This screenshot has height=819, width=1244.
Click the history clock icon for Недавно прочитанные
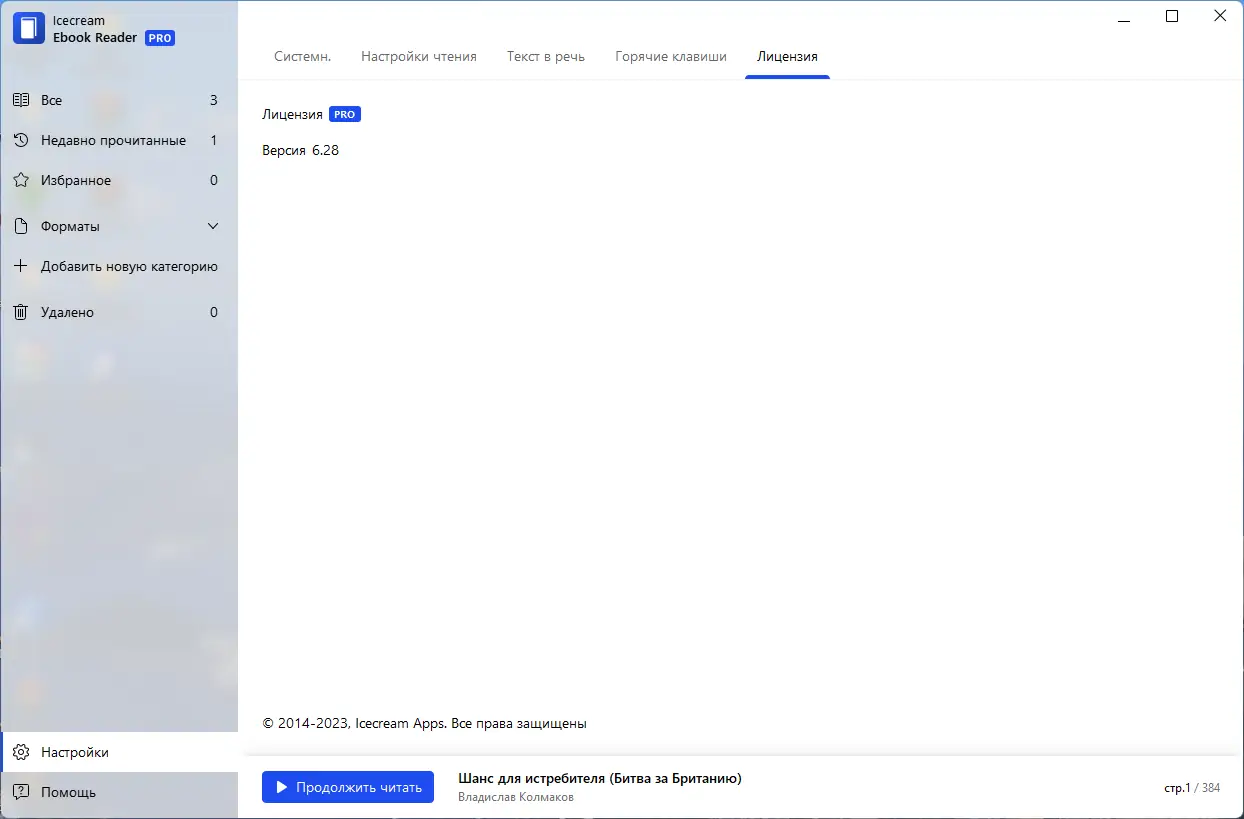20,140
